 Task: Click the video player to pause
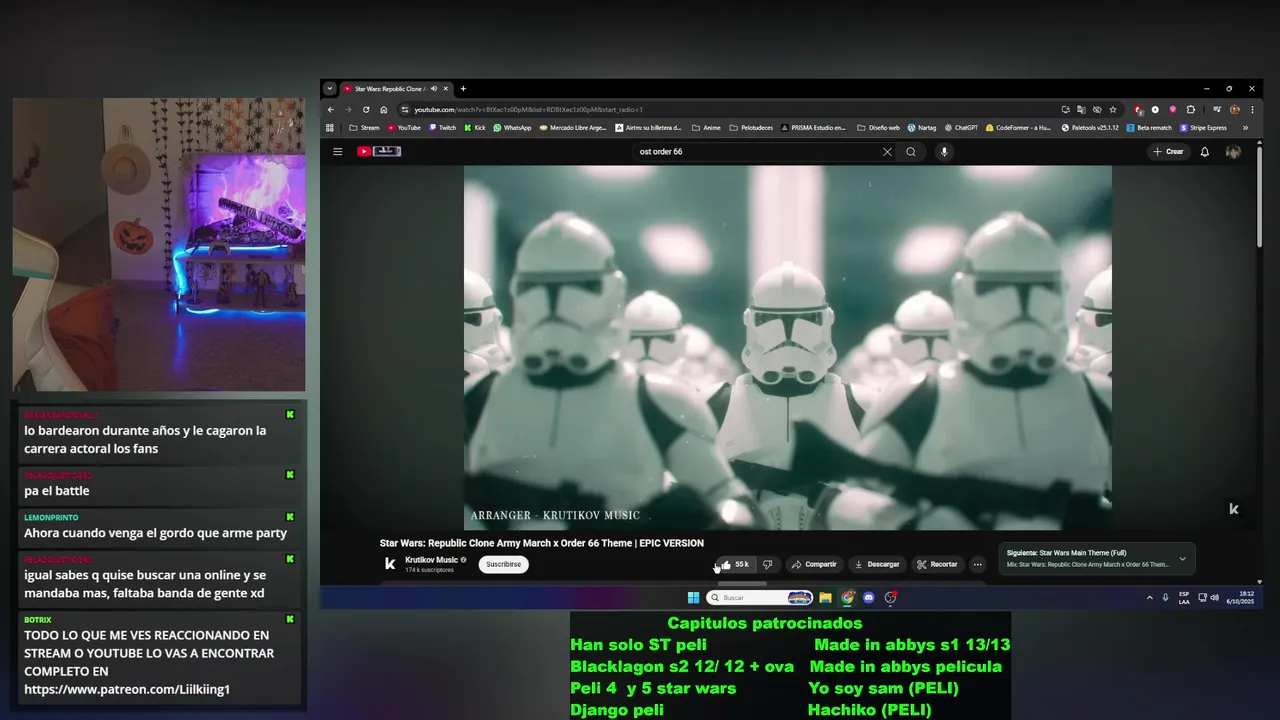point(788,347)
